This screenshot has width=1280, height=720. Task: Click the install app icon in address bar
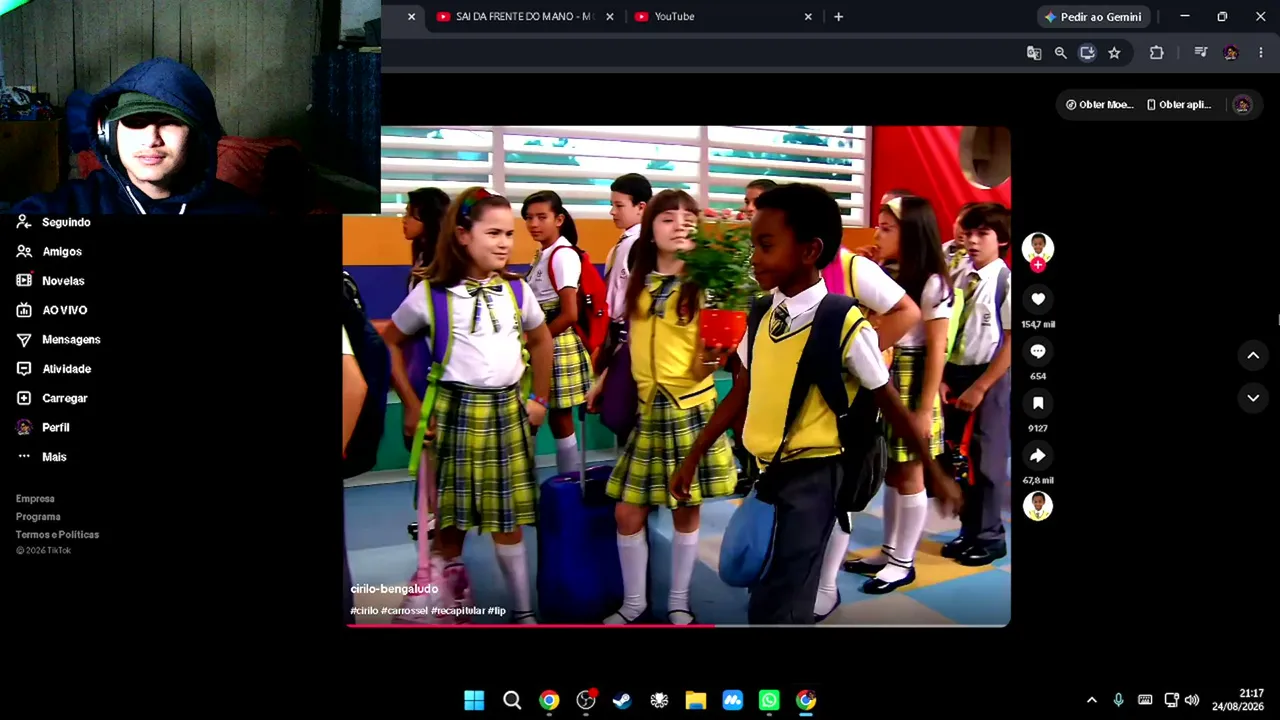pyautogui.click(x=1087, y=53)
